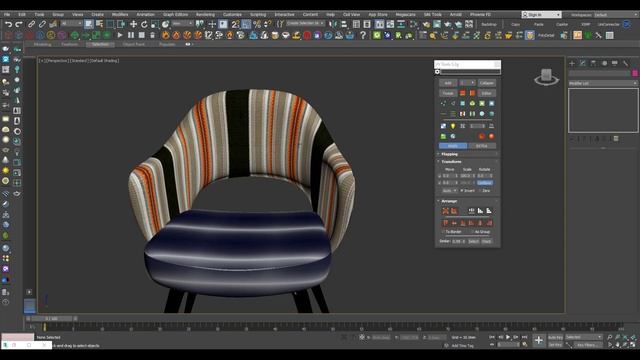Toggle the first row checkbox under Move

[440, 176]
